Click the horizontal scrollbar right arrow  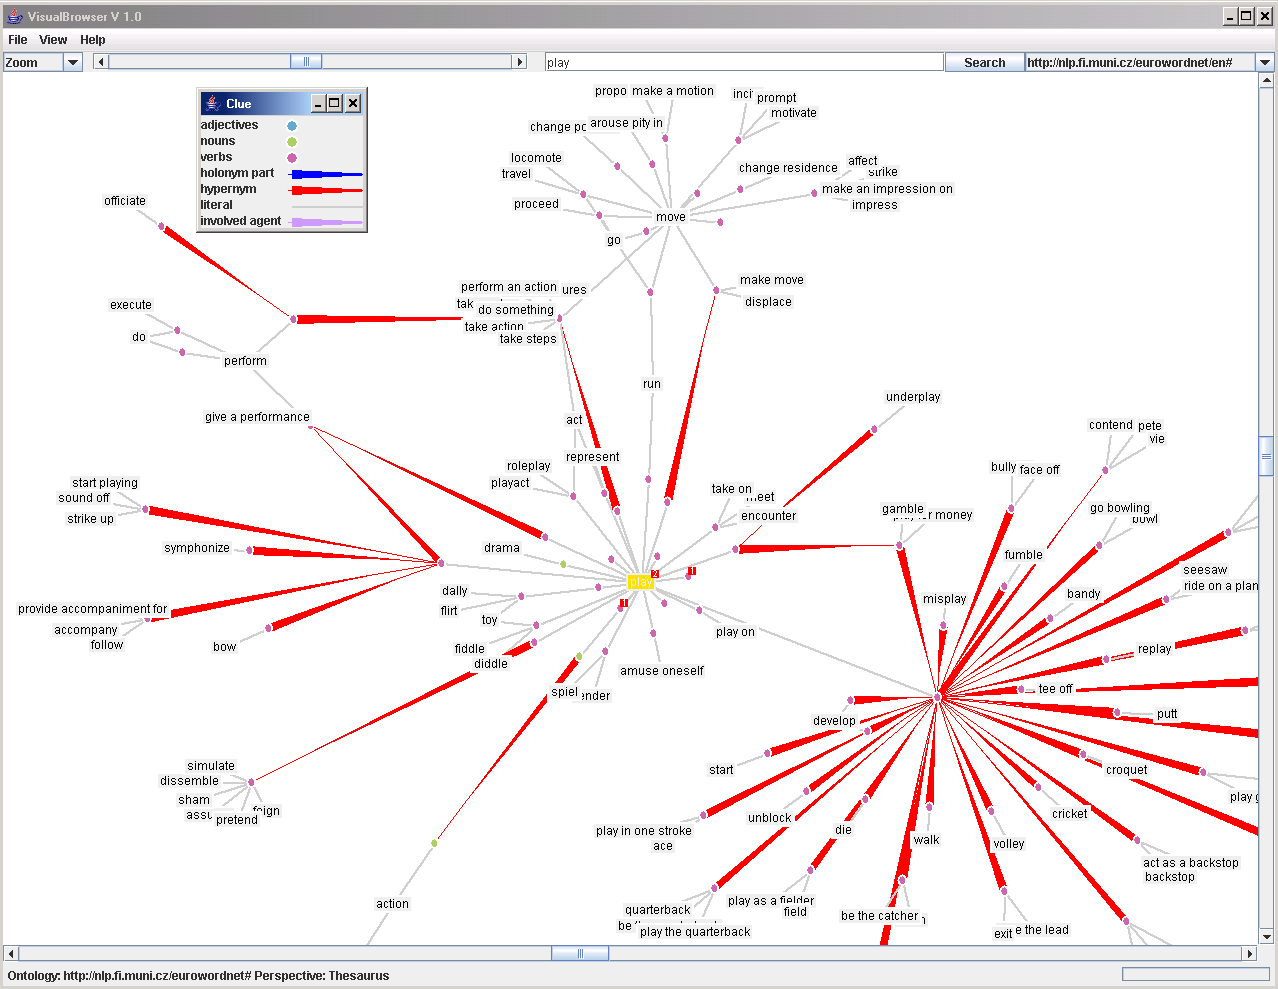pos(1249,954)
